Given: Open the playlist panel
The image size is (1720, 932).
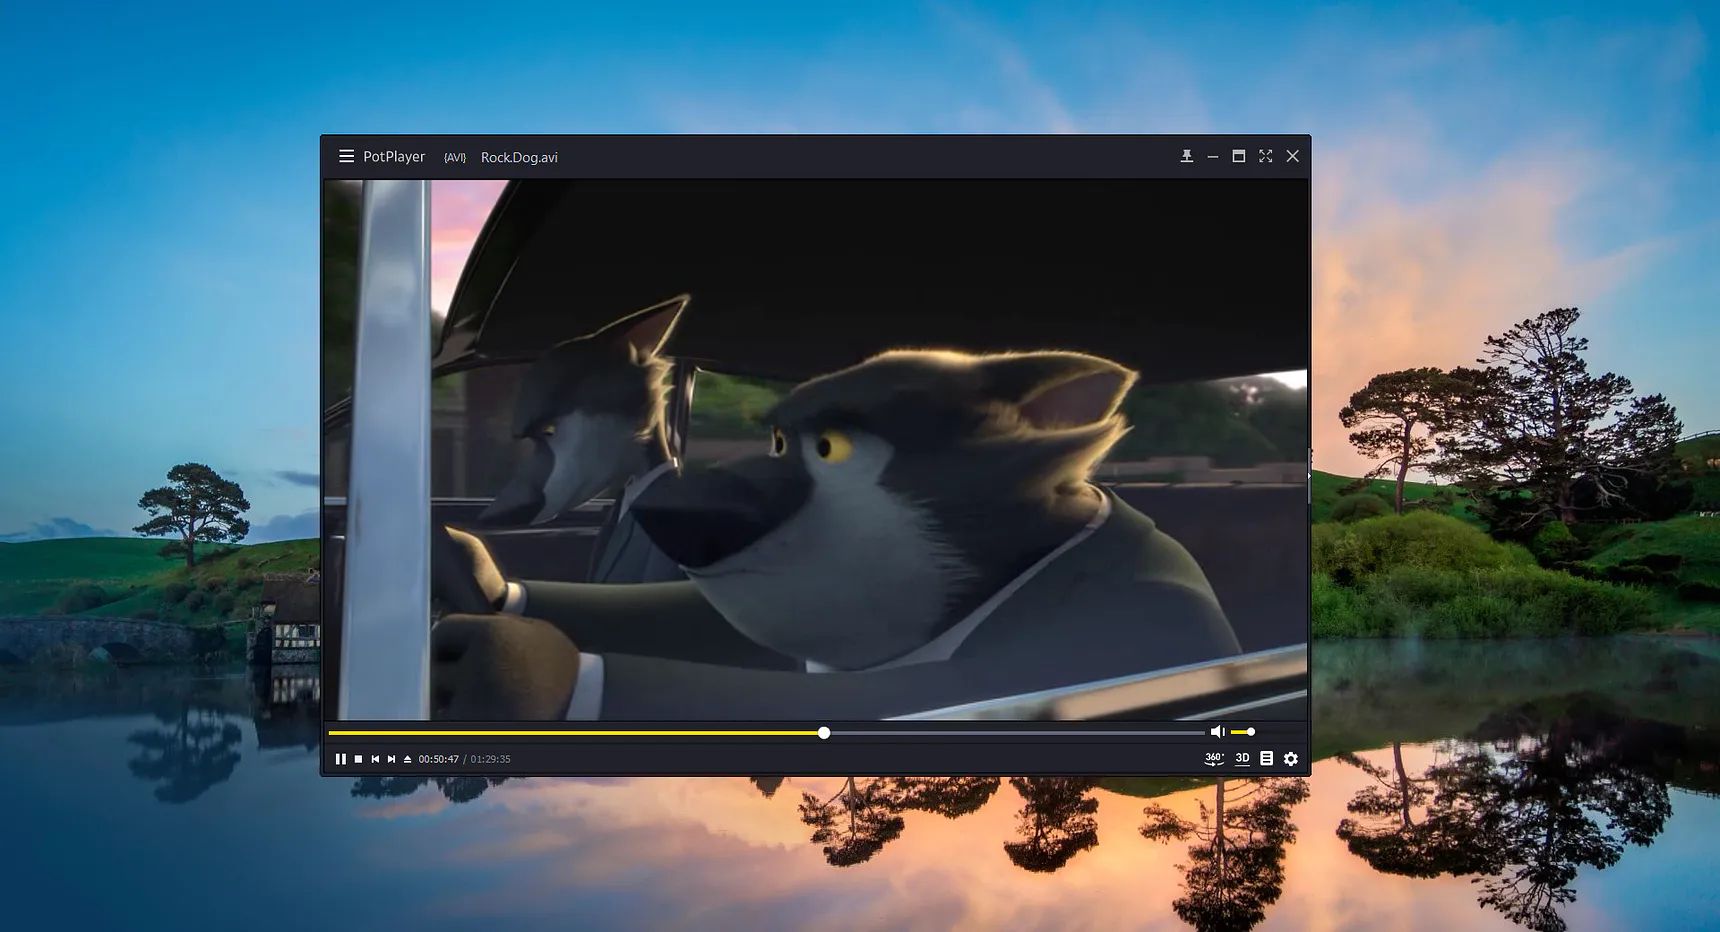Looking at the screenshot, I should point(1266,759).
